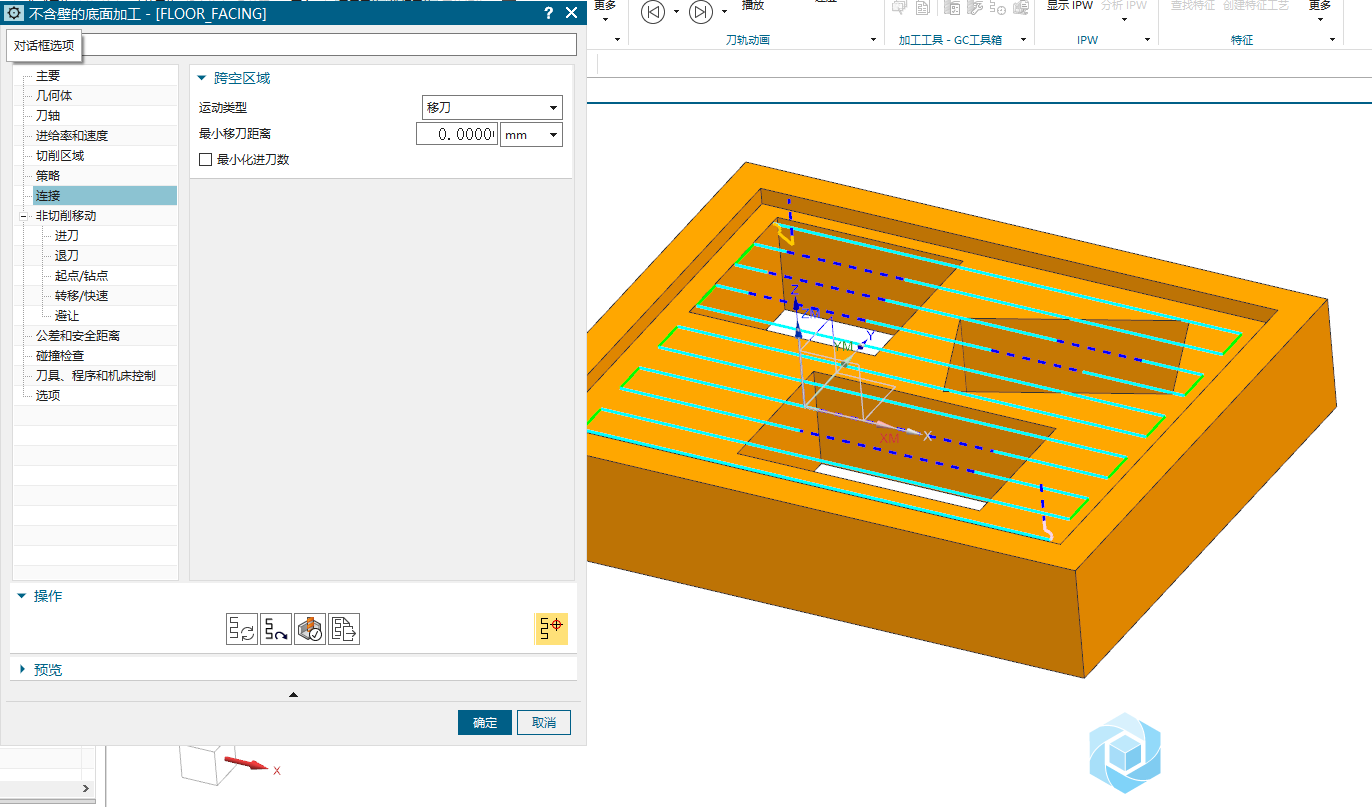
Task: Open dropdown arrow next to previous-step button
Action: point(676,12)
